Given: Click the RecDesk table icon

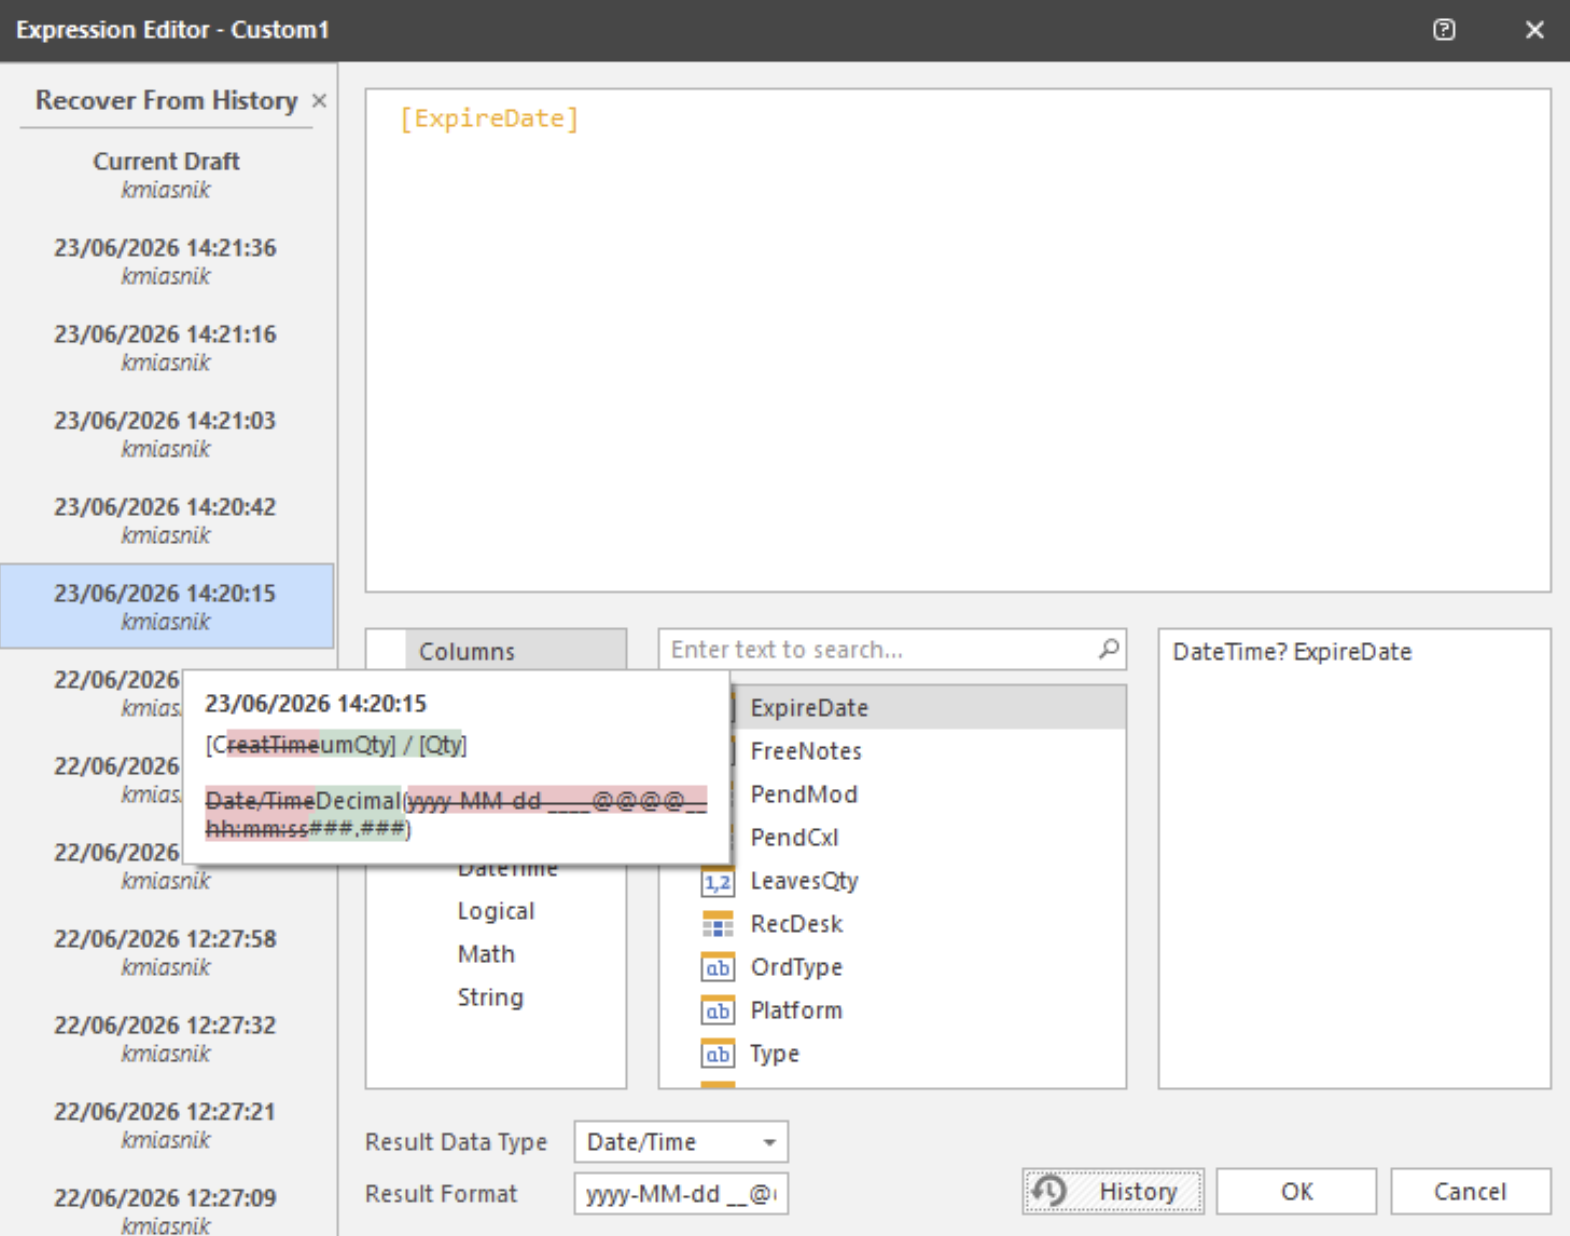Looking at the screenshot, I should 718,924.
